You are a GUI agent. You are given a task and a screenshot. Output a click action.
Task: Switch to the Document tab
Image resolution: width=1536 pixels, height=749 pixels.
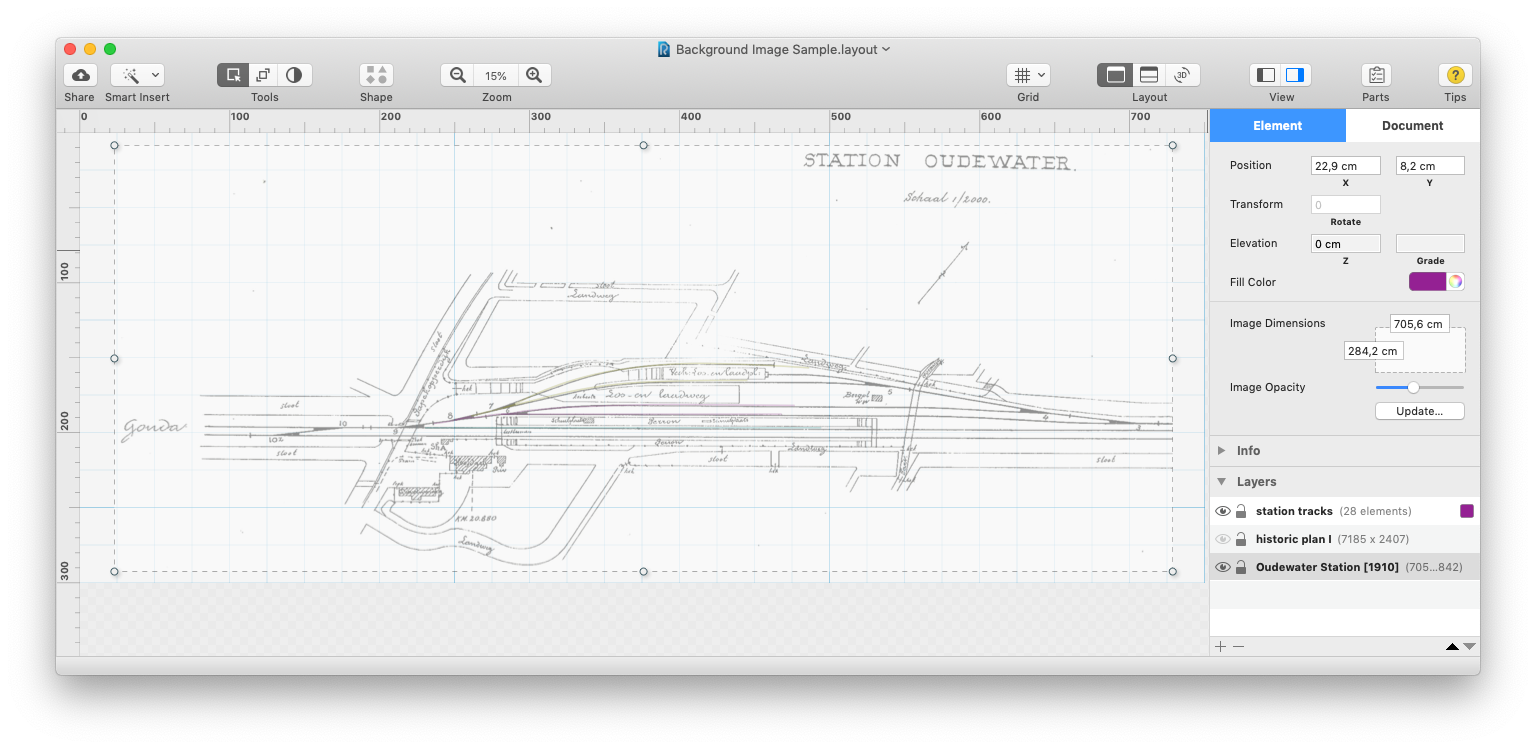[x=1412, y=125]
